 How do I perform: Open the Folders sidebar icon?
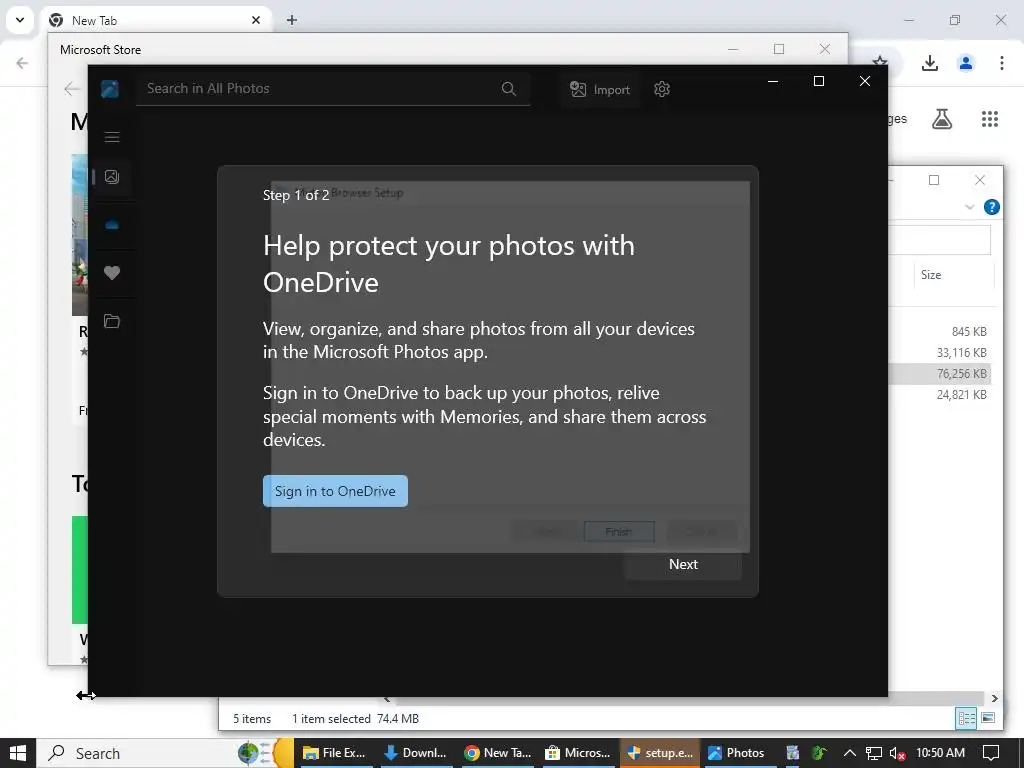coord(112,321)
